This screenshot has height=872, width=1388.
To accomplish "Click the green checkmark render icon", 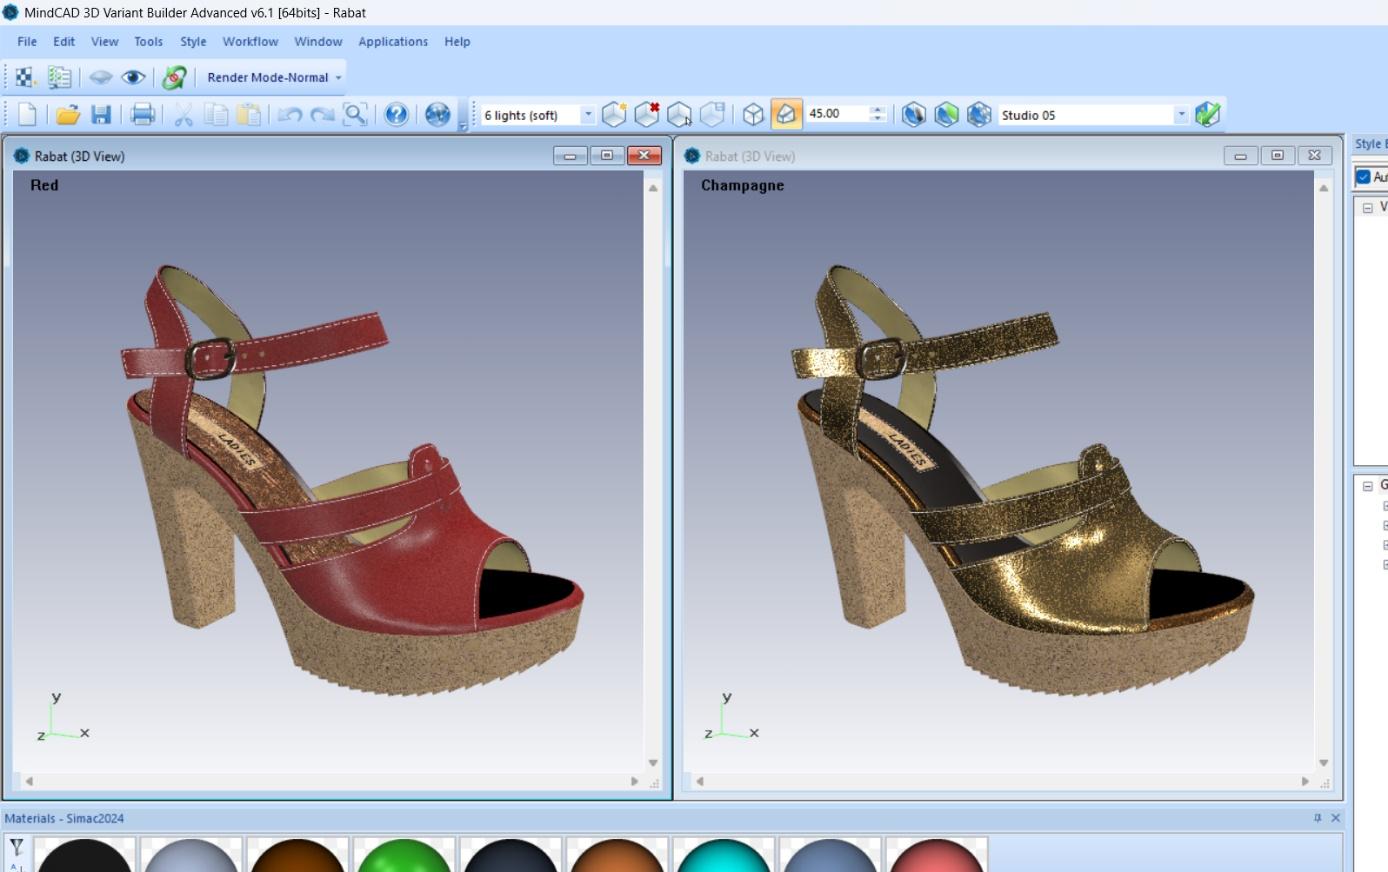I will coord(1207,114).
